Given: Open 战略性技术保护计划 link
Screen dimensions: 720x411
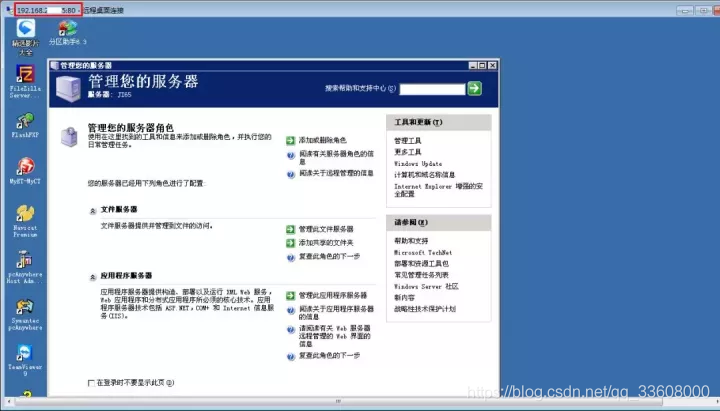Looking at the screenshot, I should pyautogui.click(x=425, y=309).
